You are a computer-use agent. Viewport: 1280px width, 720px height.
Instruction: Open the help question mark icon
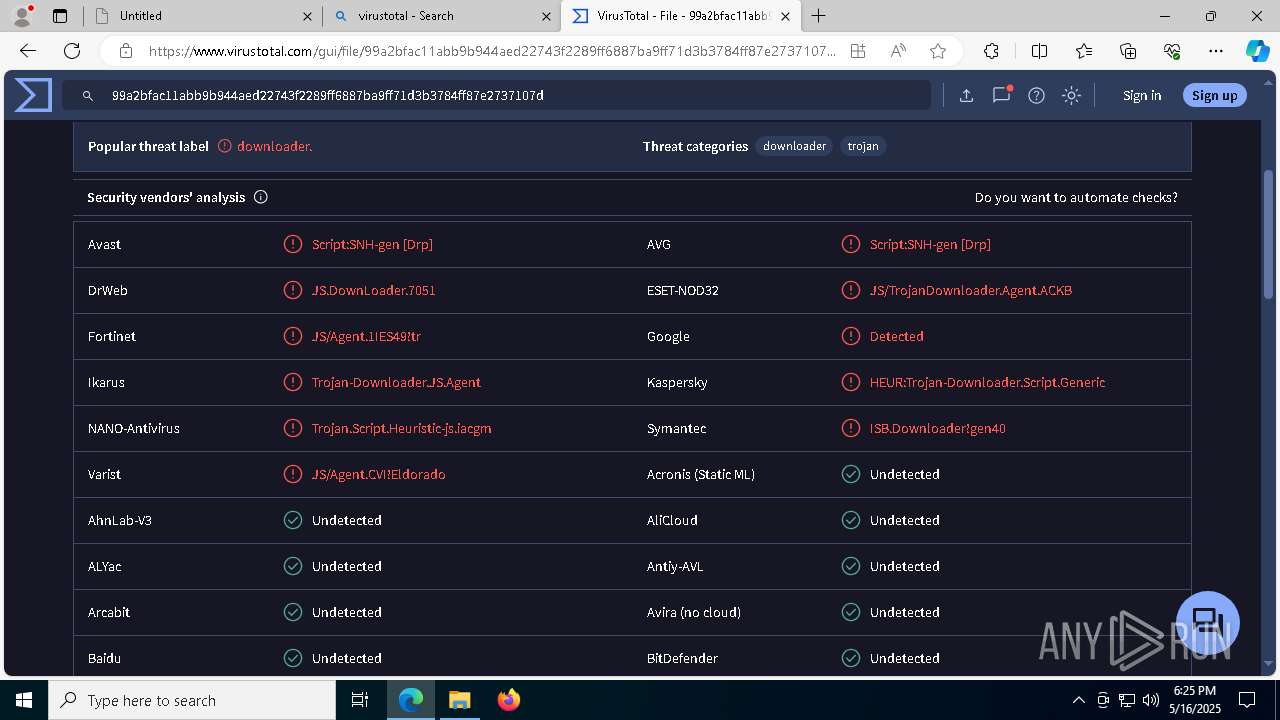coord(1036,96)
